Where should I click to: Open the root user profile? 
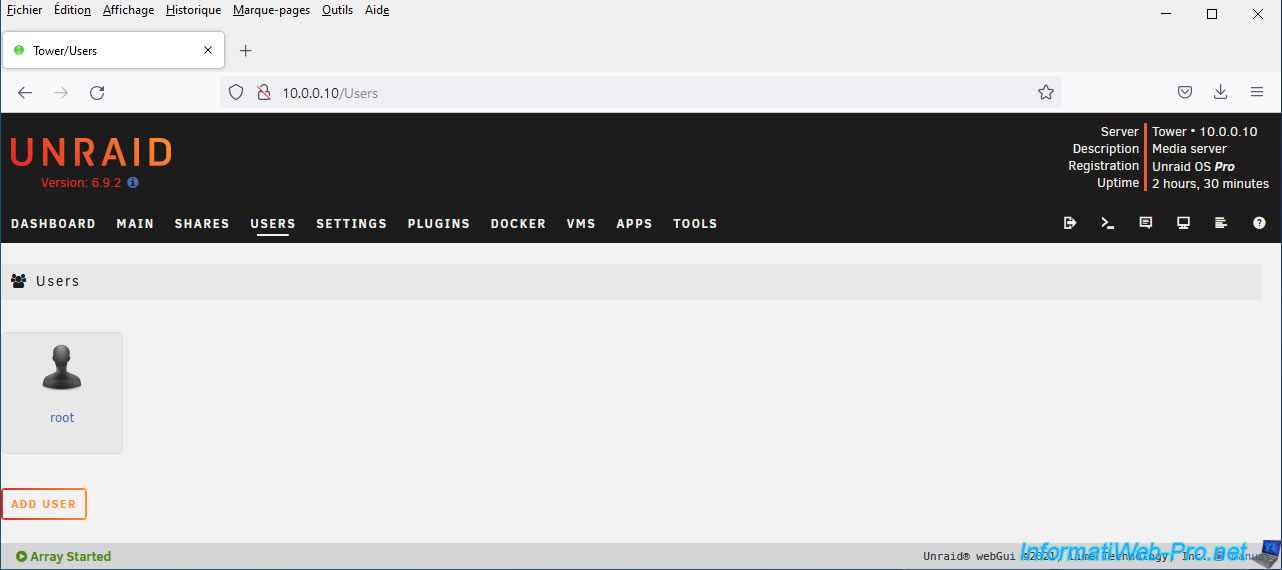[62, 392]
